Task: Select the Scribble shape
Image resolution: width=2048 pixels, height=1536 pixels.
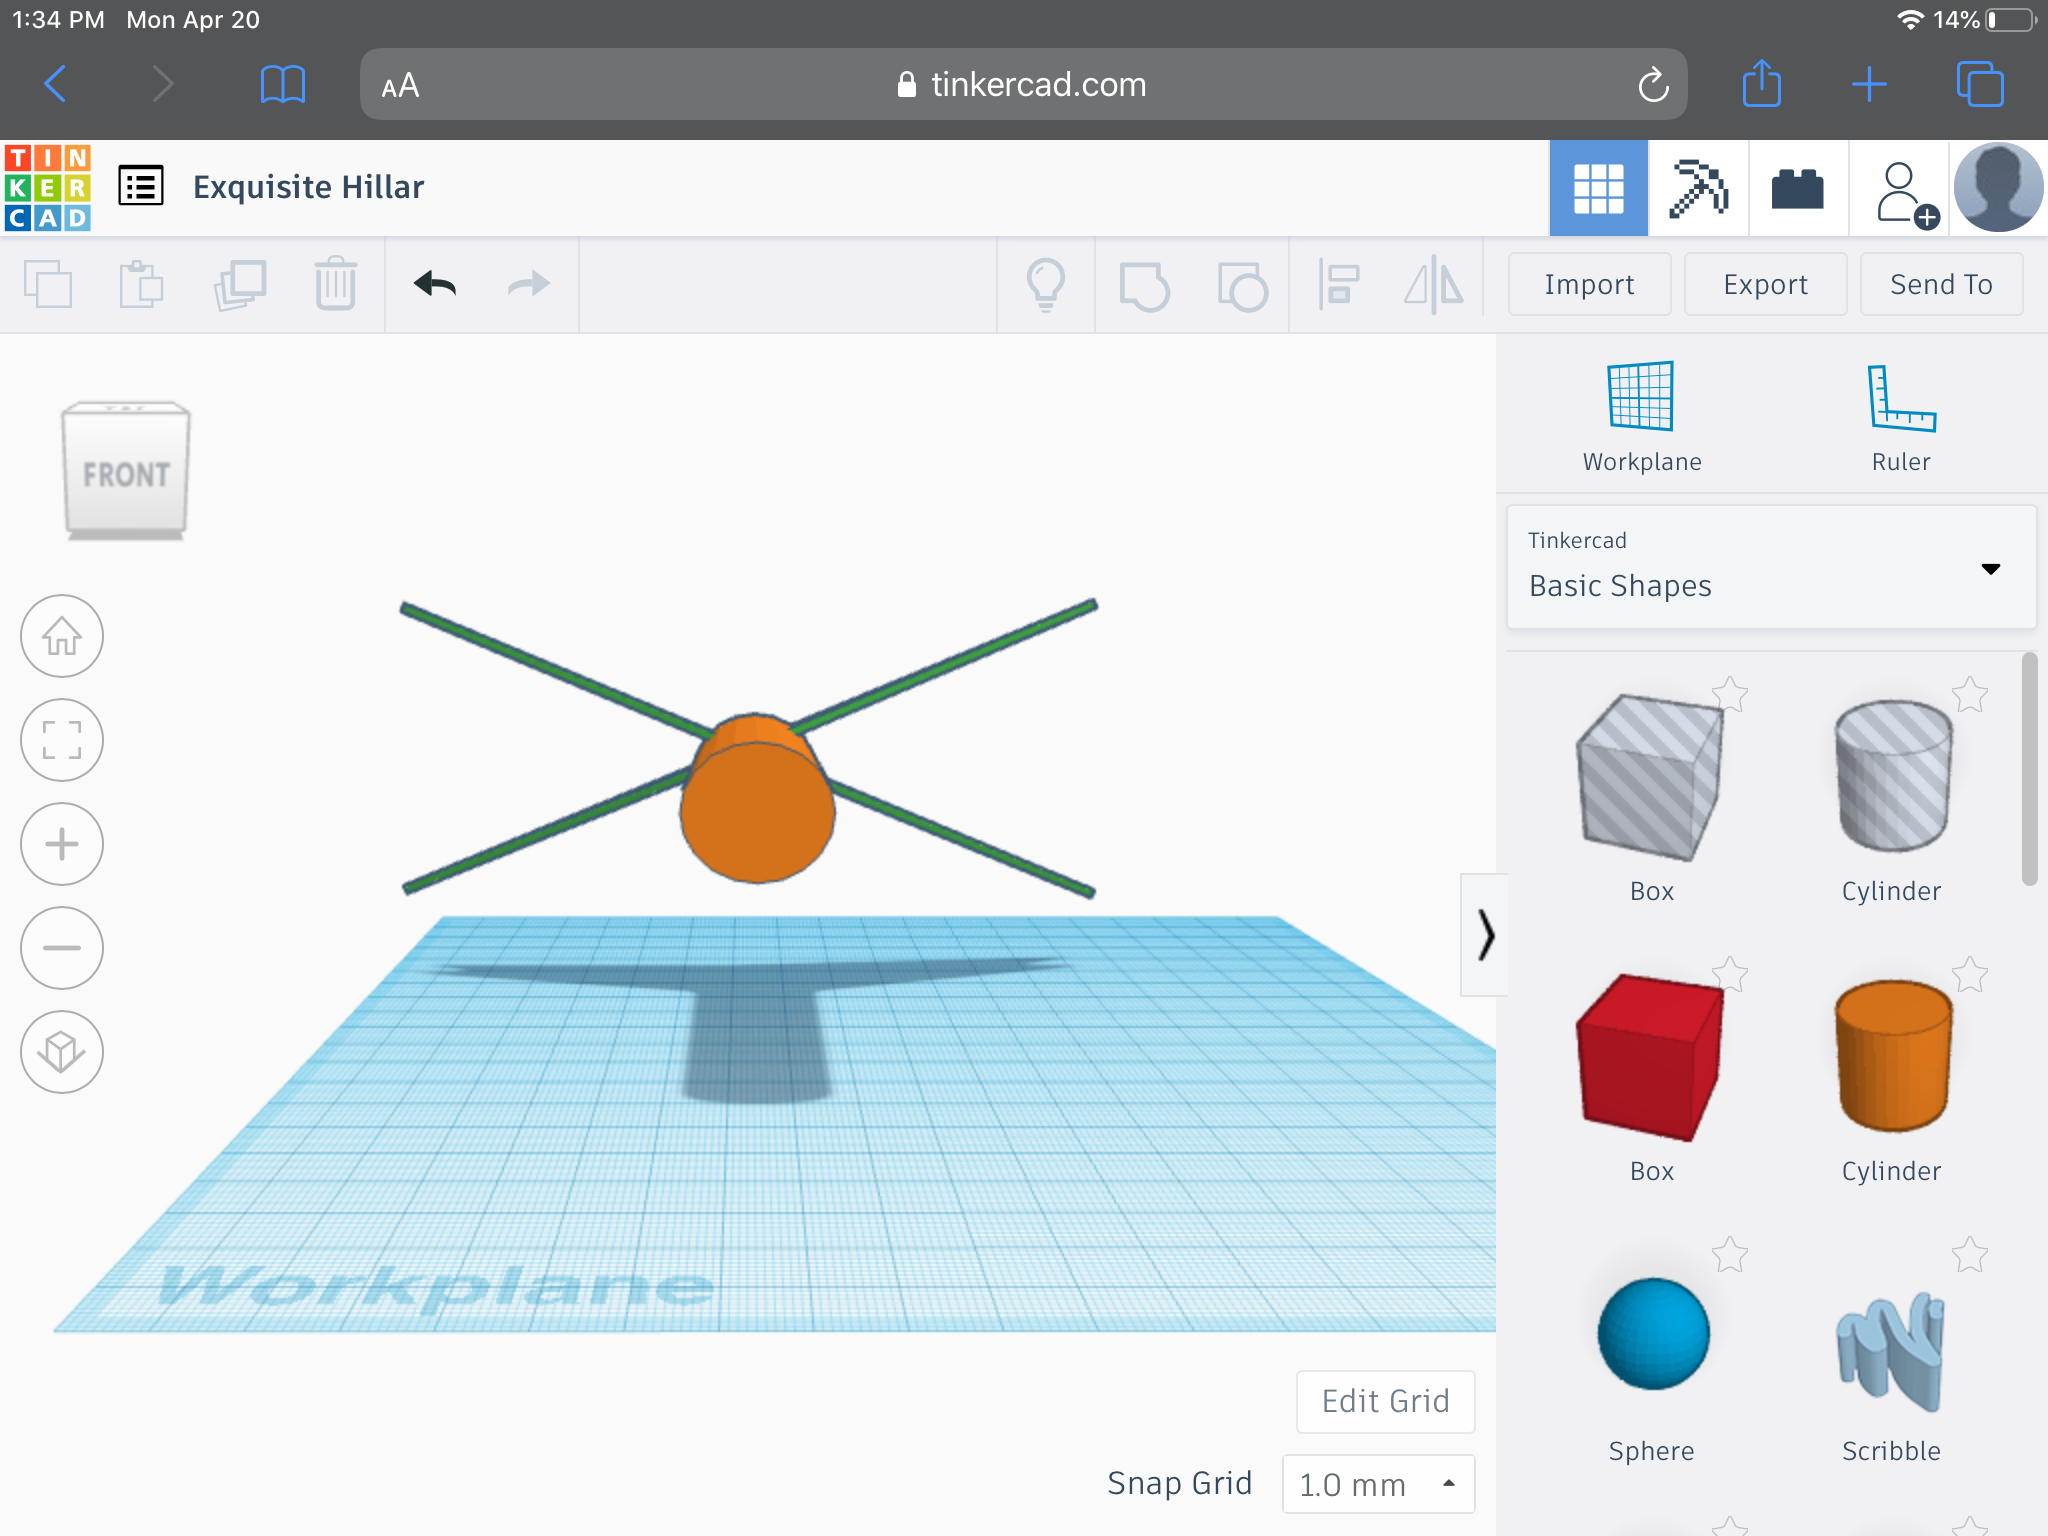Action: 1890,1350
